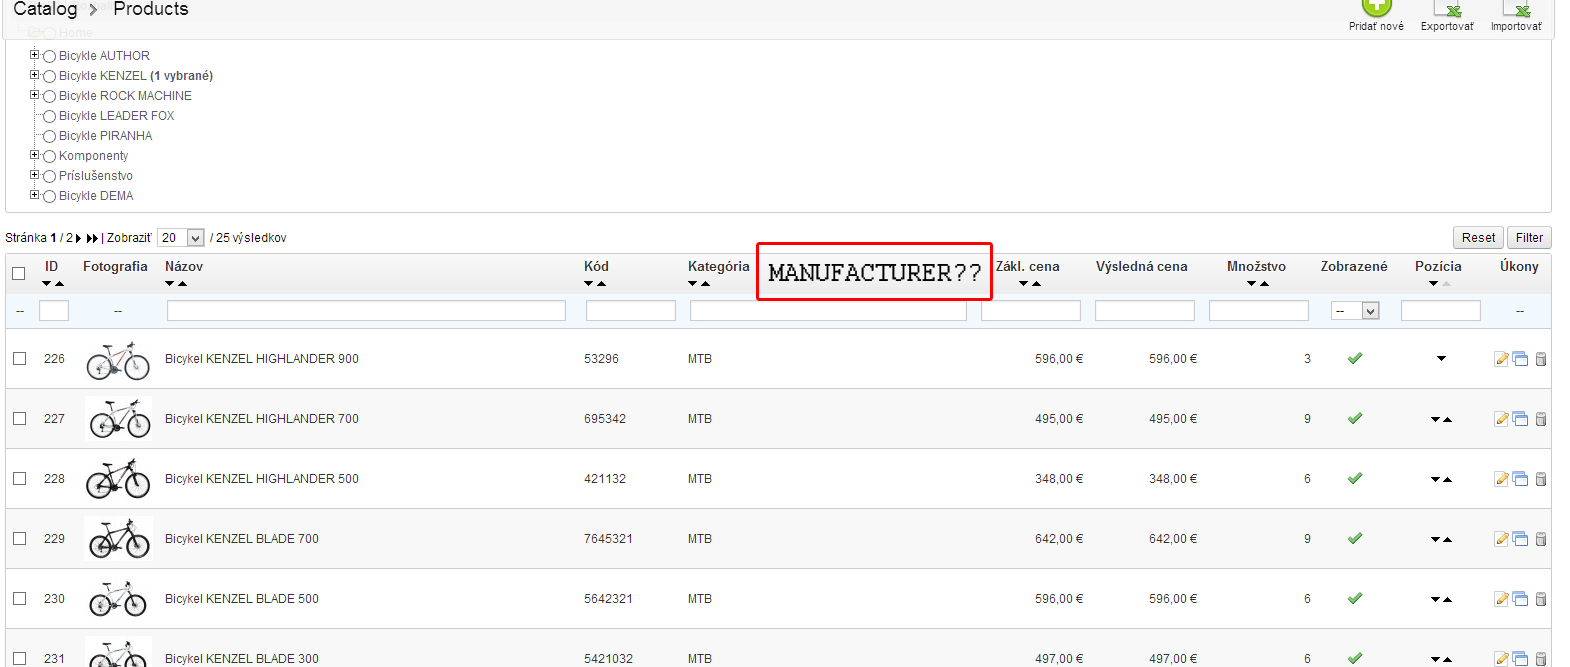Go to next page arrow in pagination
Image resolution: width=1570 pixels, height=667 pixels.
[78, 238]
